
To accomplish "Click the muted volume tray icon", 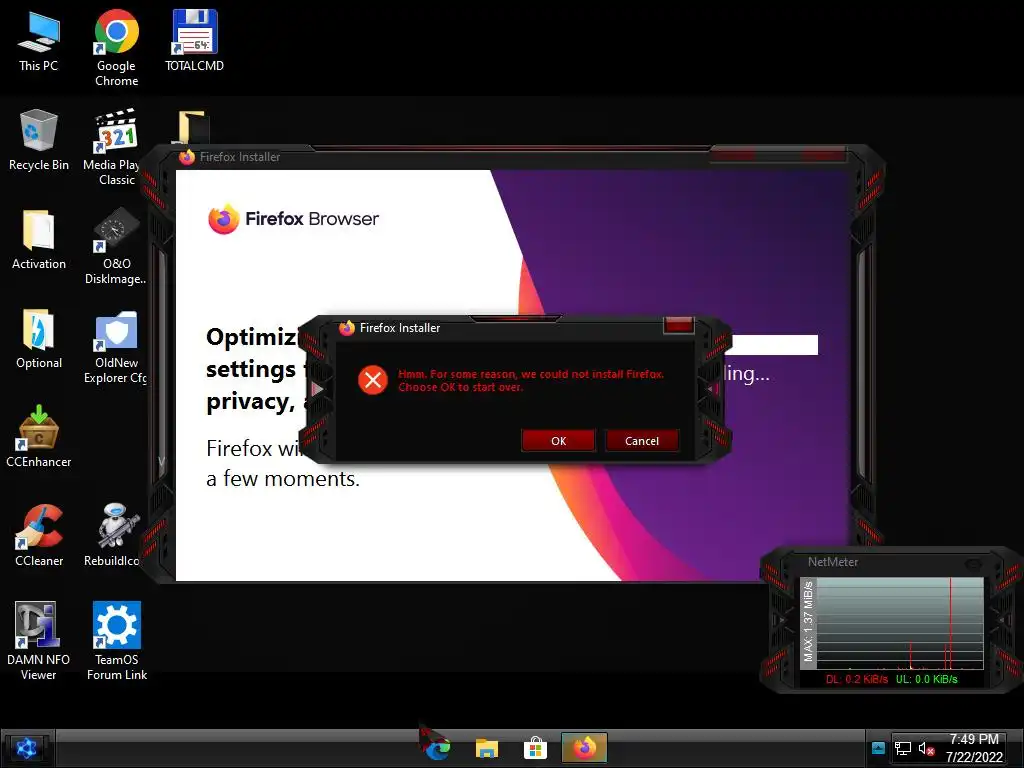I will point(926,748).
